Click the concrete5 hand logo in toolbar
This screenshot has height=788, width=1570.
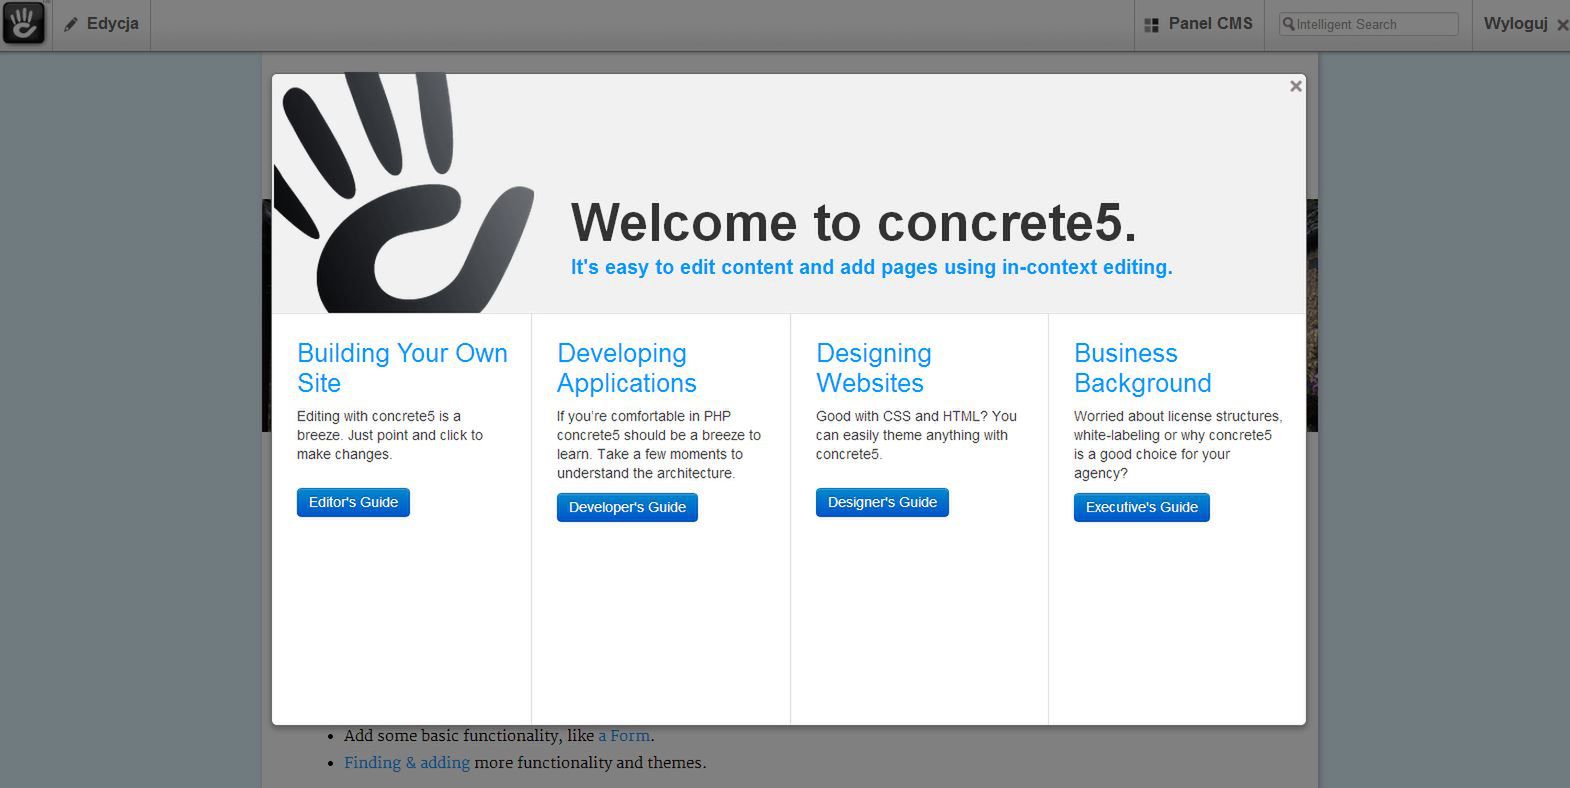coord(24,24)
